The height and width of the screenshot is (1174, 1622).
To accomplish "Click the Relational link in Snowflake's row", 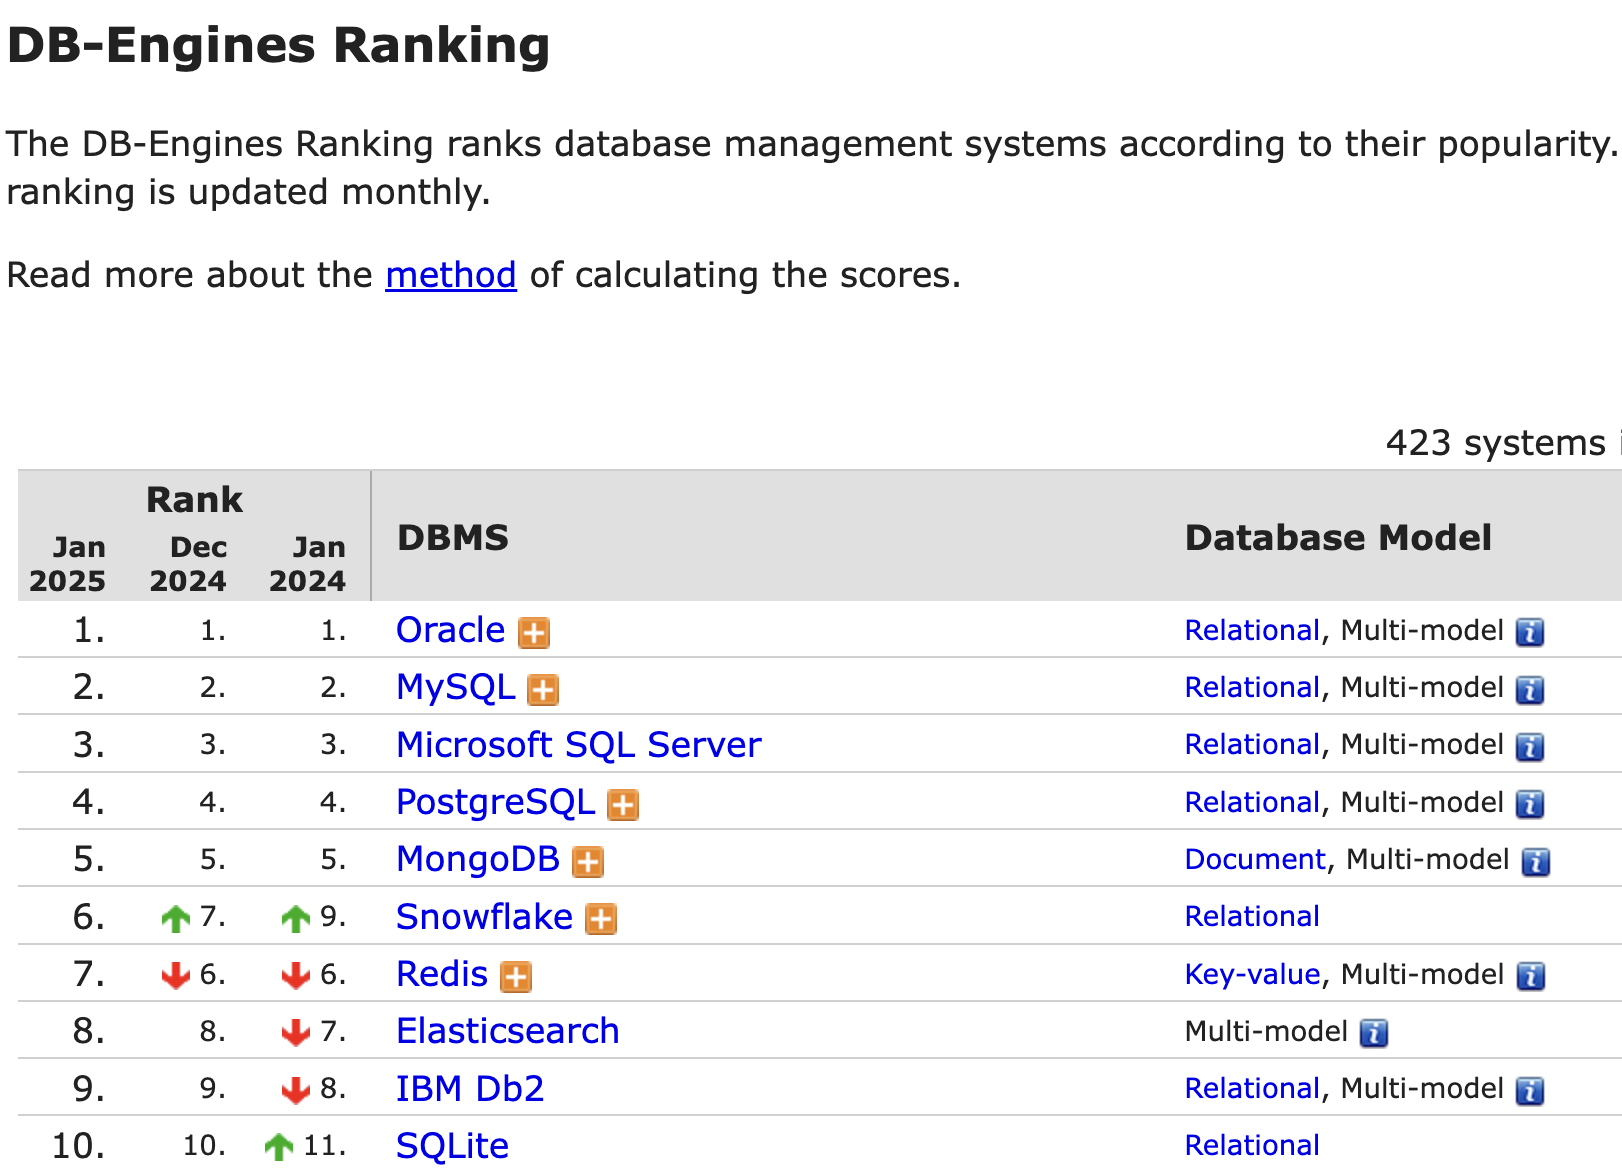I will (1252, 917).
